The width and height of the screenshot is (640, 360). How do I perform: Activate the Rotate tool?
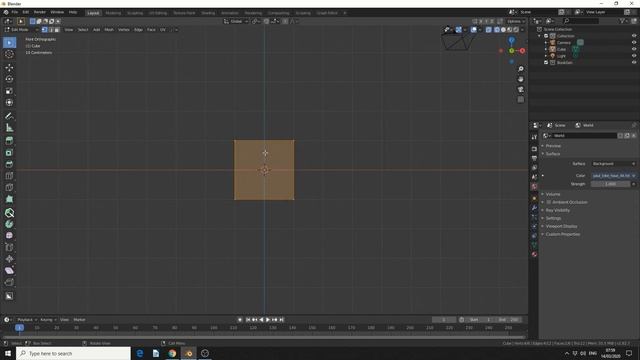tap(9, 79)
